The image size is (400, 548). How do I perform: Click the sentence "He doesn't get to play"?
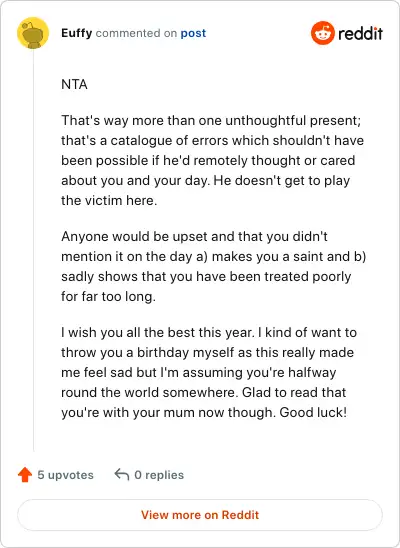point(282,180)
